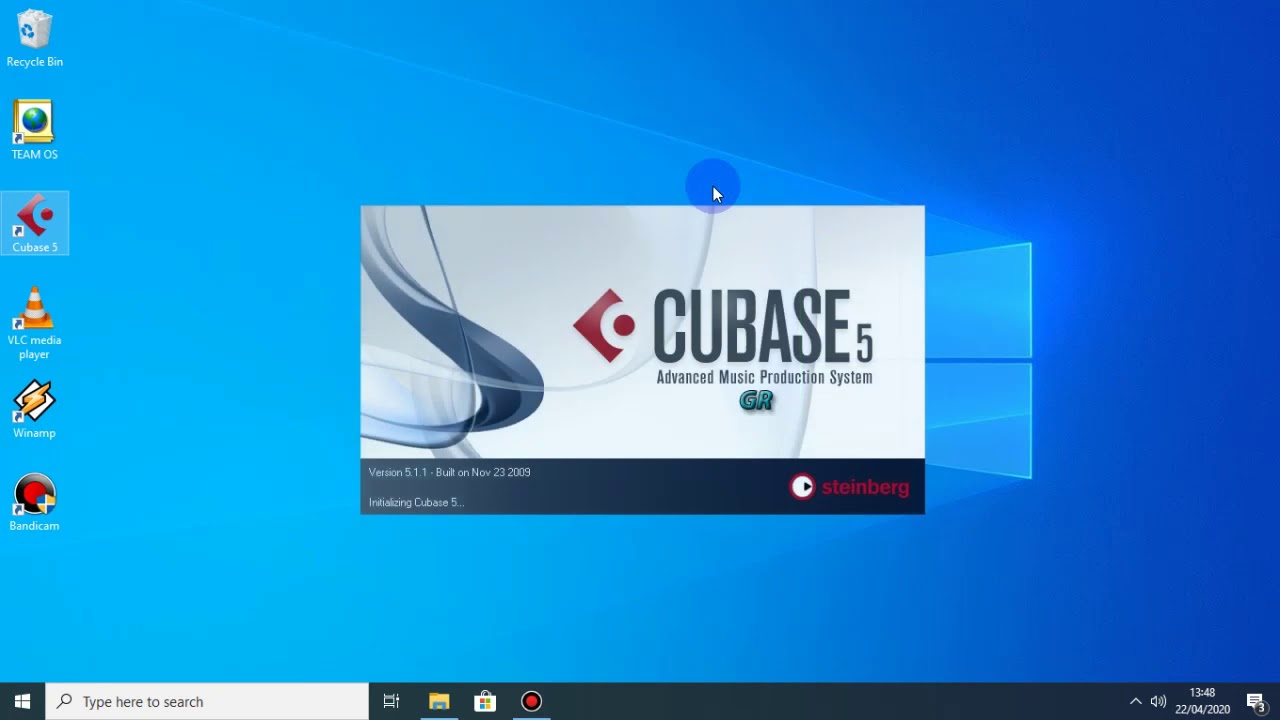The image size is (1280, 720).
Task: Open the Recycle Bin desktop icon
Action: 35,39
